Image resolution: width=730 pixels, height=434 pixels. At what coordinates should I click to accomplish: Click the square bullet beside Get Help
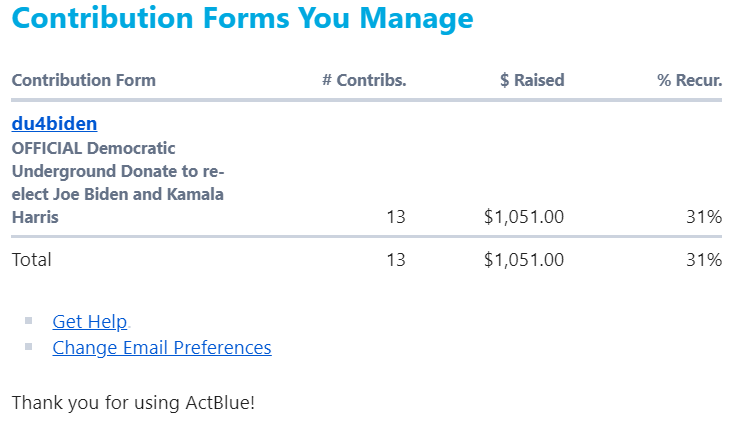click(29, 321)
